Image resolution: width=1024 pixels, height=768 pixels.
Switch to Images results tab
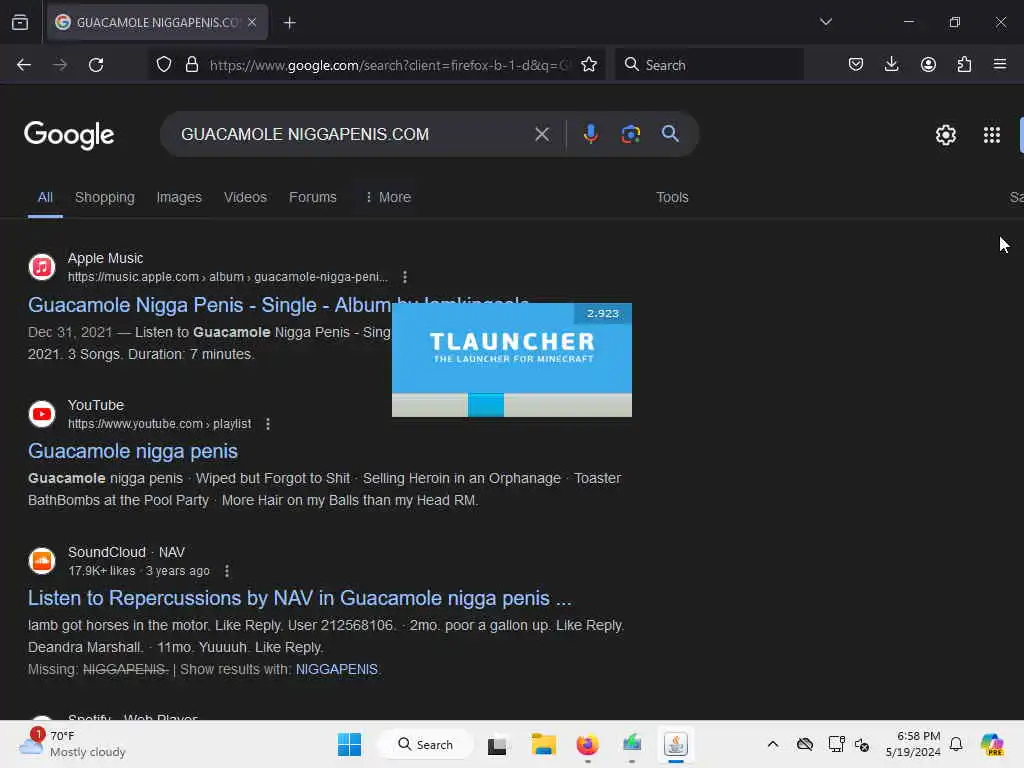click(x=179, y=197)
